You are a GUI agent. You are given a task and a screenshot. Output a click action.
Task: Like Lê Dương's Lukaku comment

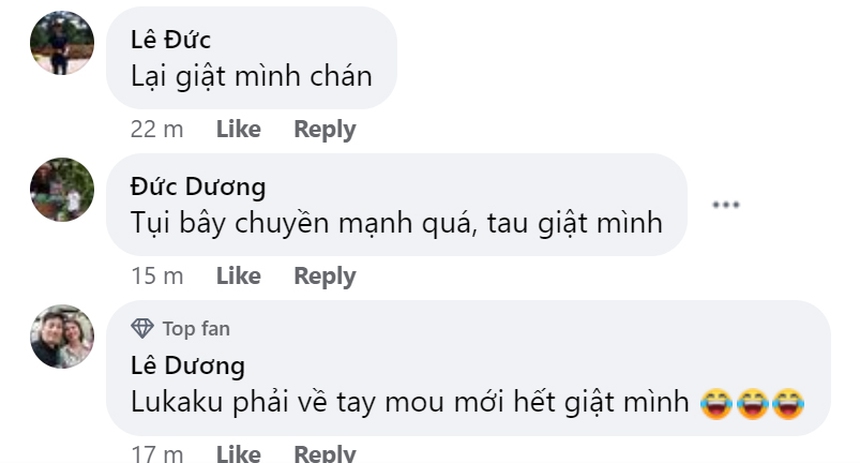[x=238, y=453]
